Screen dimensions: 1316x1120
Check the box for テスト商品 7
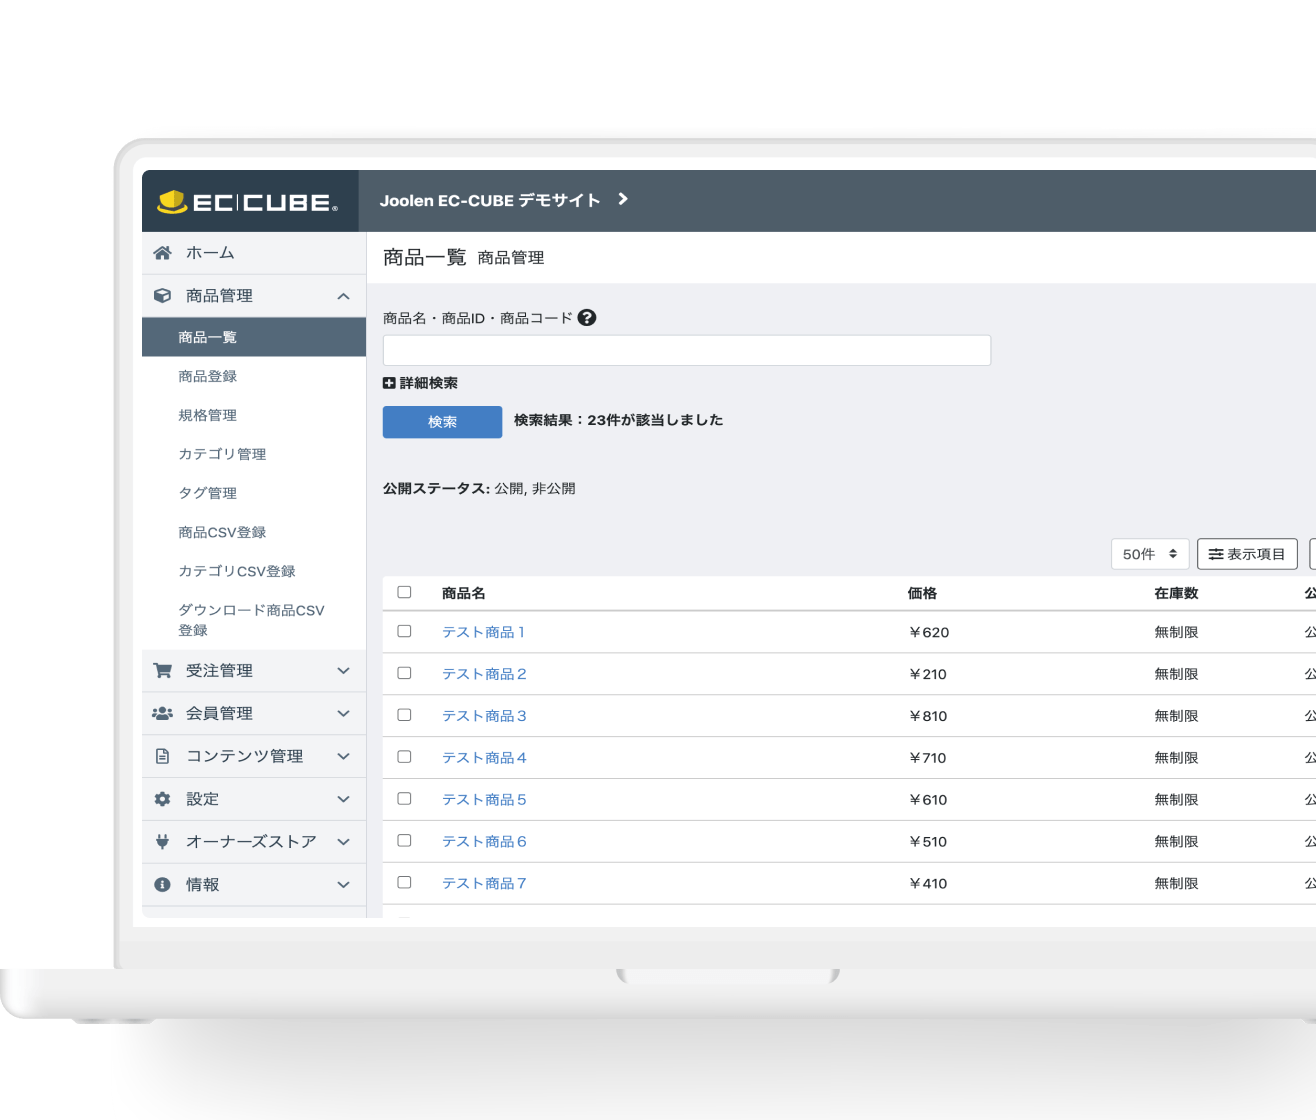pyautogui.click(x=404, y=883)
